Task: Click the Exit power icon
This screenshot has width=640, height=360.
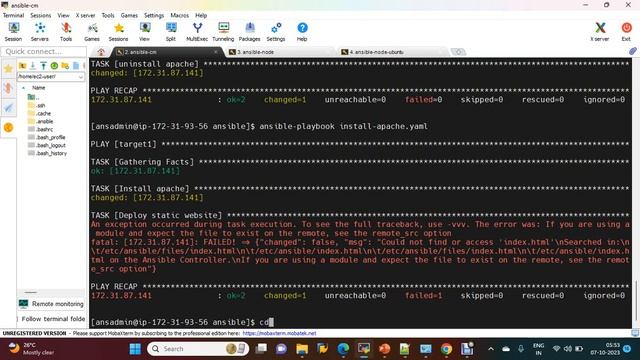Action: coord(626,32)
